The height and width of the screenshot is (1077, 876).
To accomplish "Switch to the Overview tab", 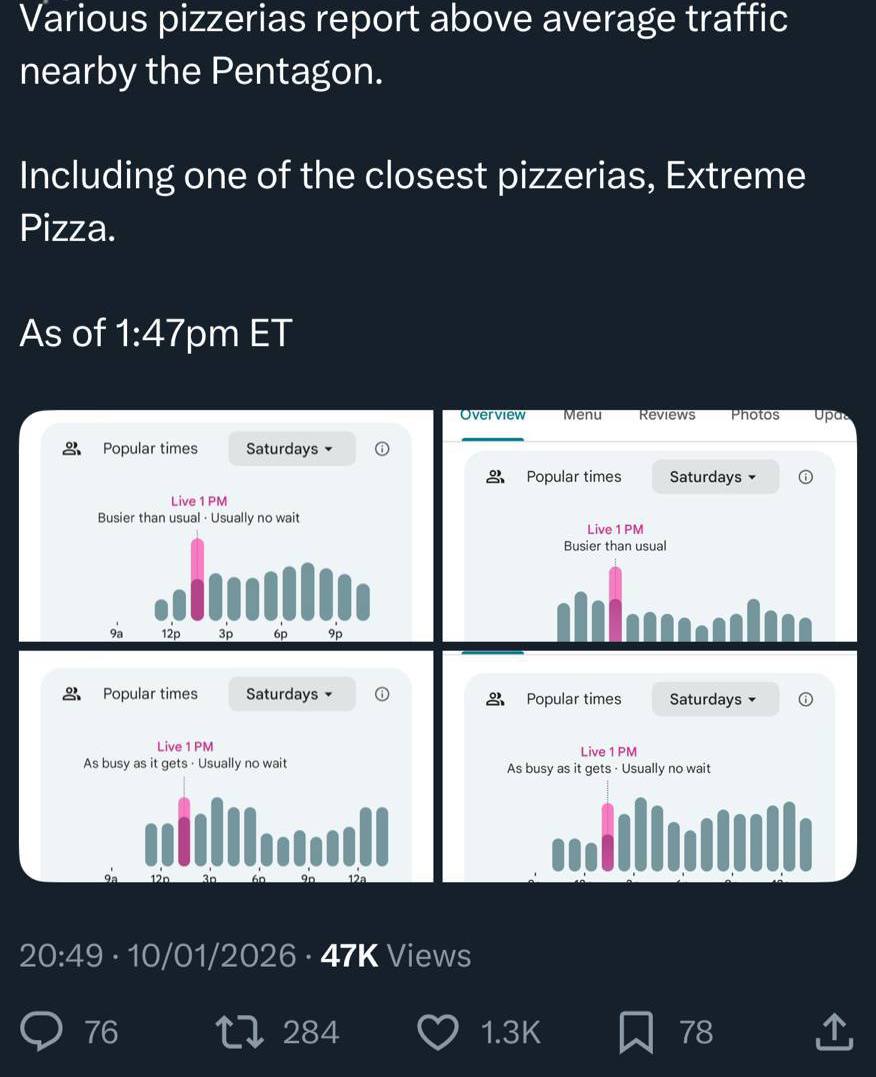I will [x=492, y=415].
